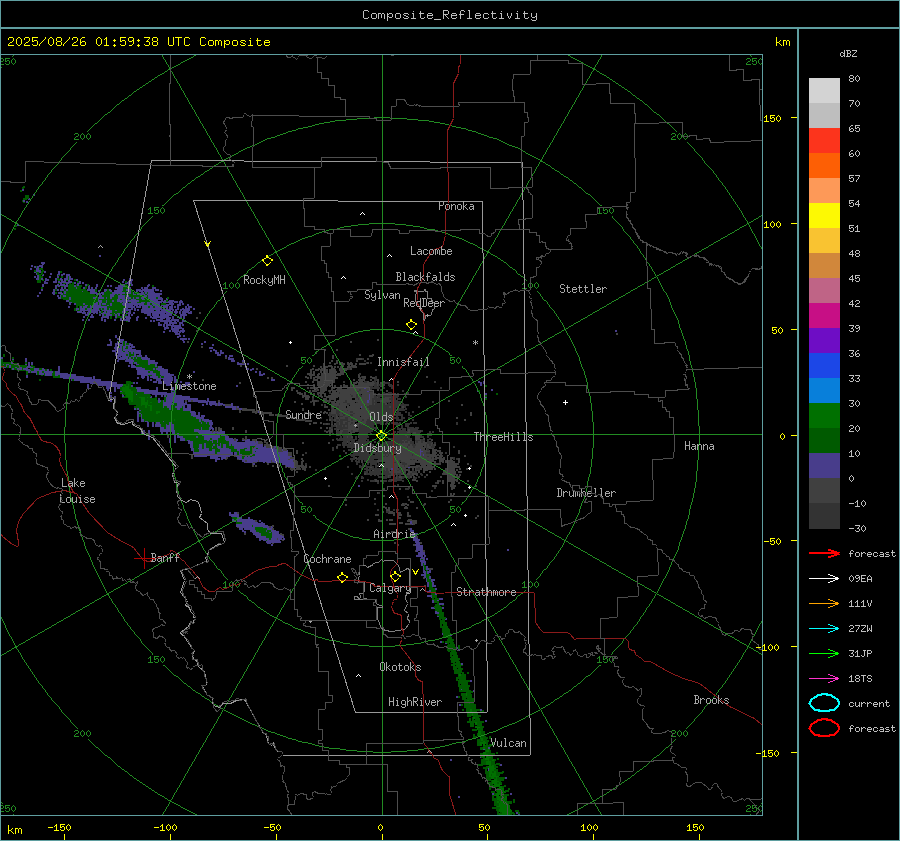Click the Hanna town label
The image size is (900, 841).
point(699,446)
